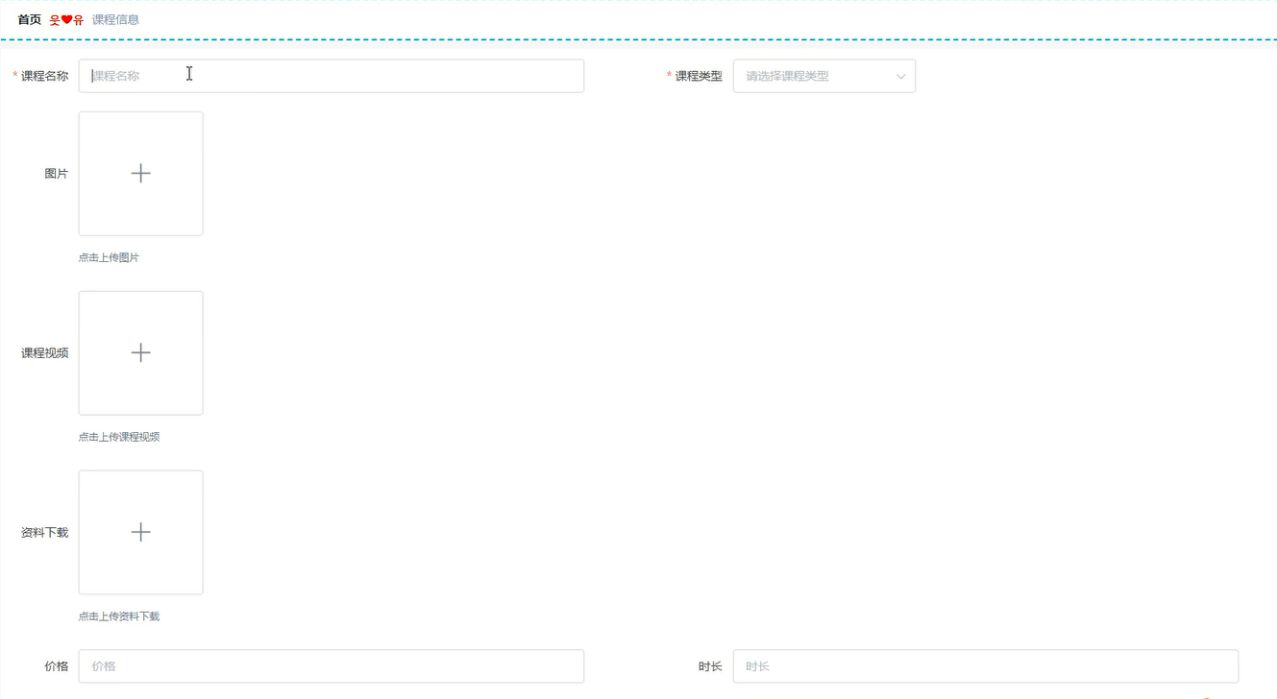Click the 时长 field label

tap(710, 666)
